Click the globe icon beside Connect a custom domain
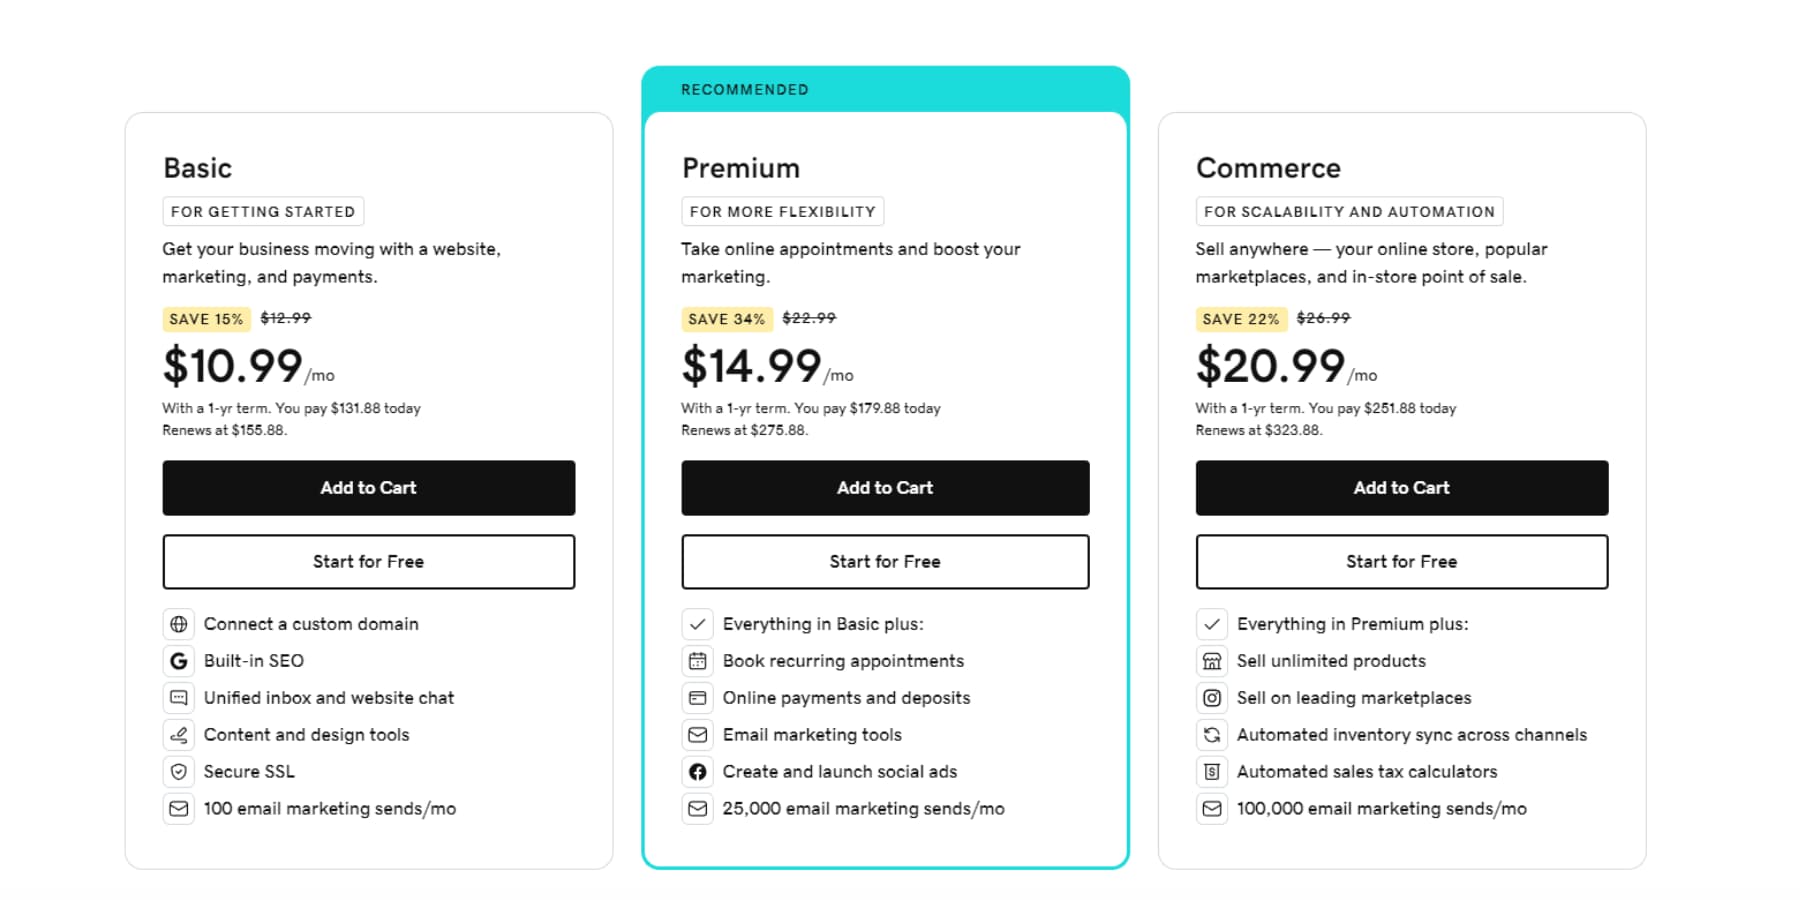 178,624
